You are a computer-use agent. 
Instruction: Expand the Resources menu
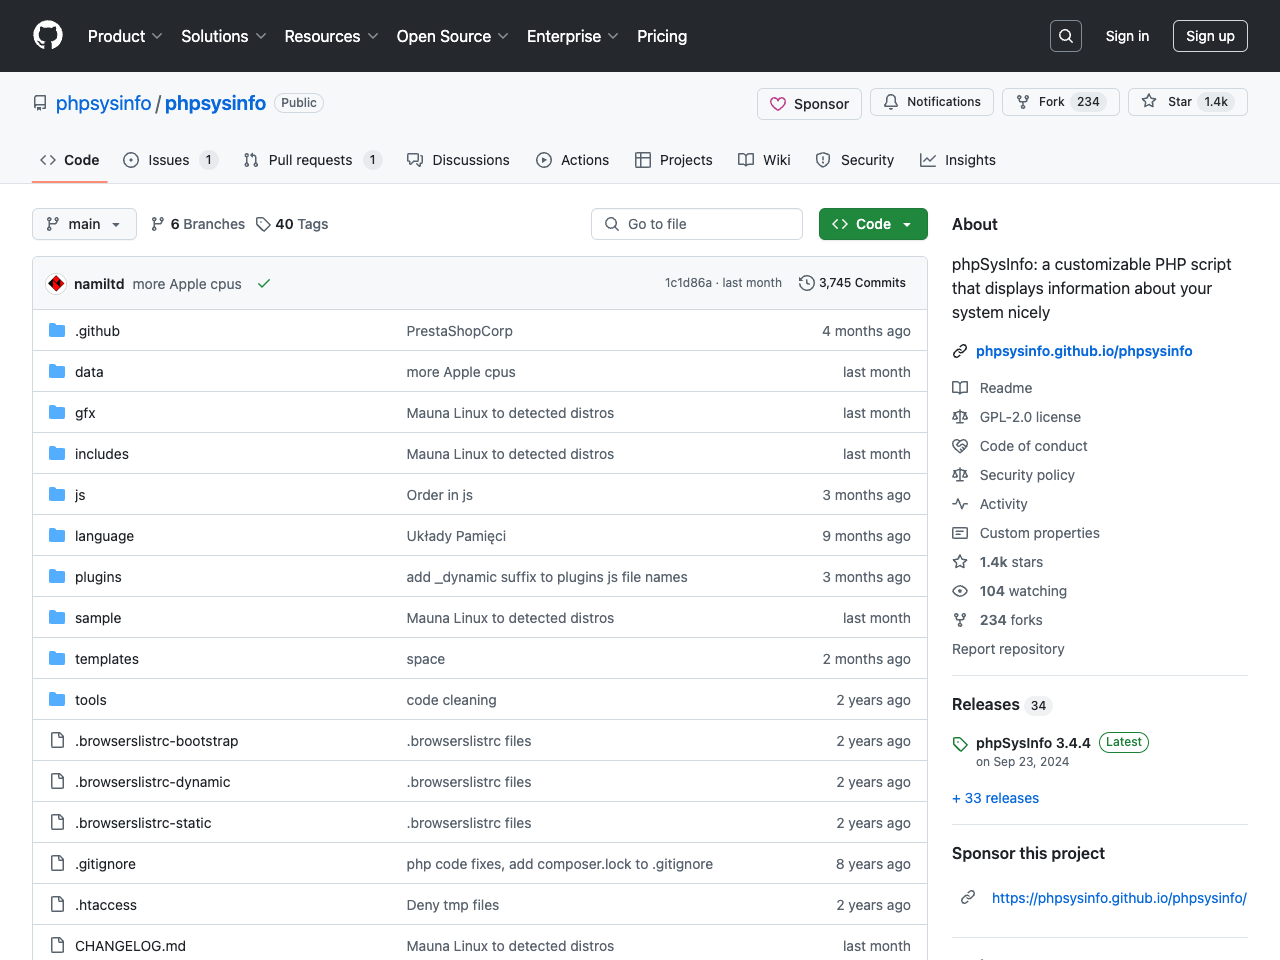point(332,36)
